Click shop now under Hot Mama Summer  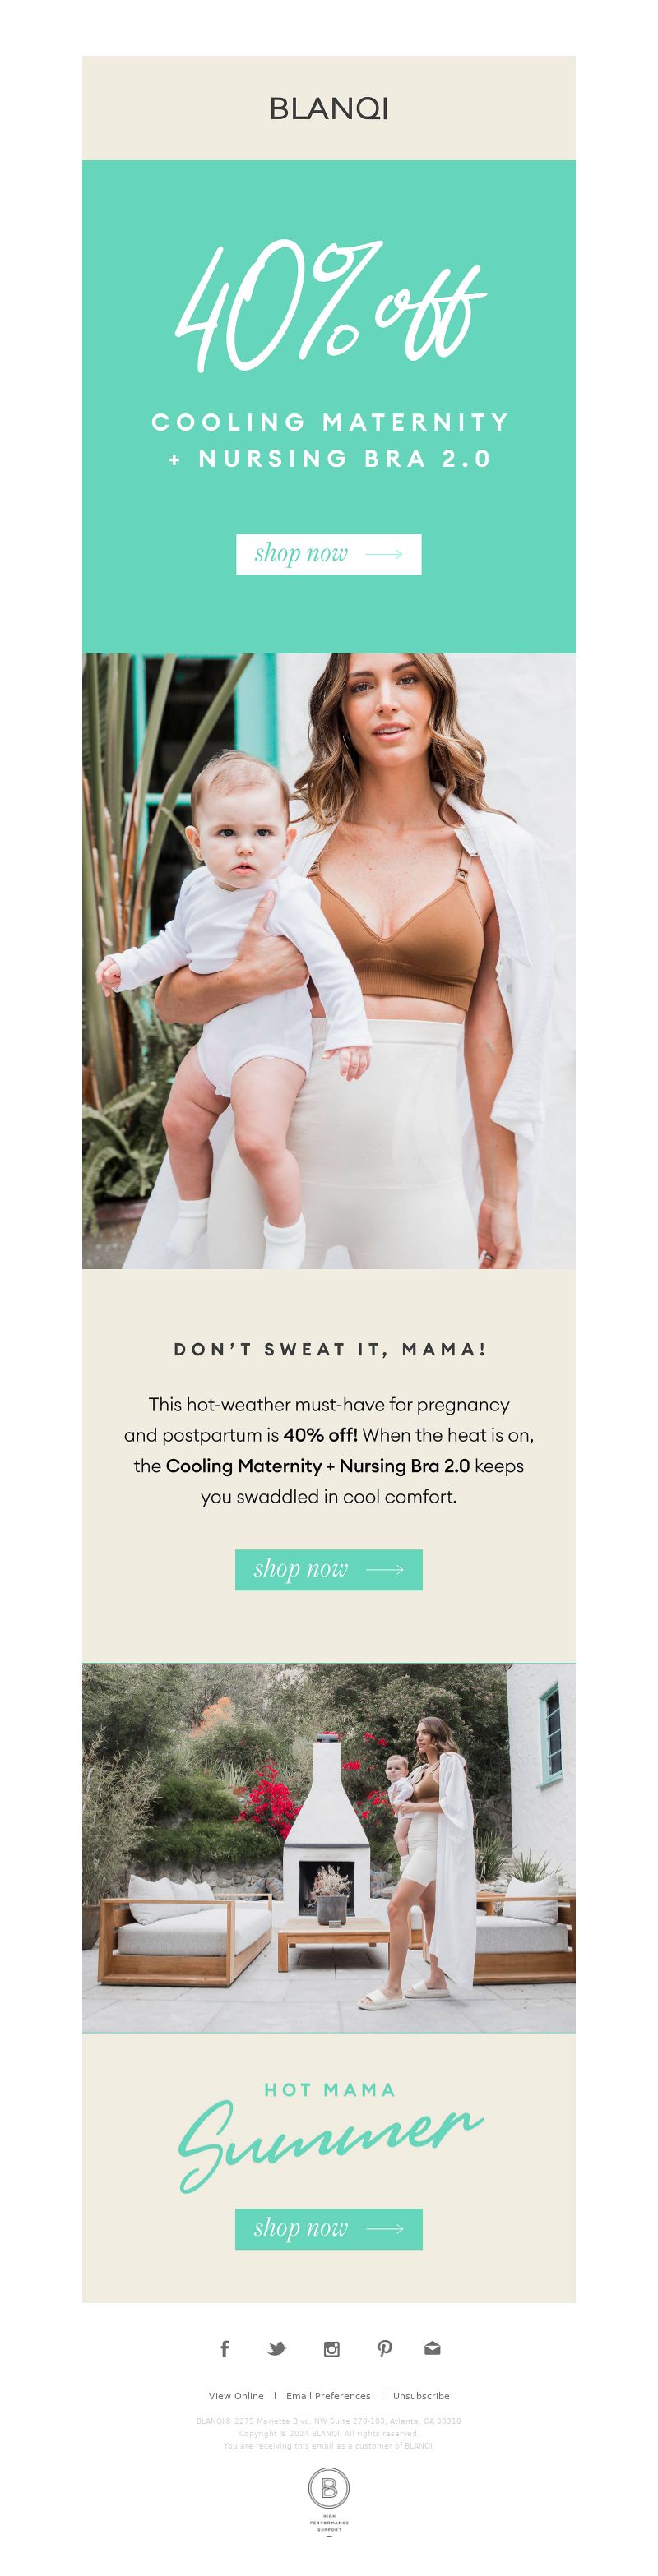coord(329,2228)
